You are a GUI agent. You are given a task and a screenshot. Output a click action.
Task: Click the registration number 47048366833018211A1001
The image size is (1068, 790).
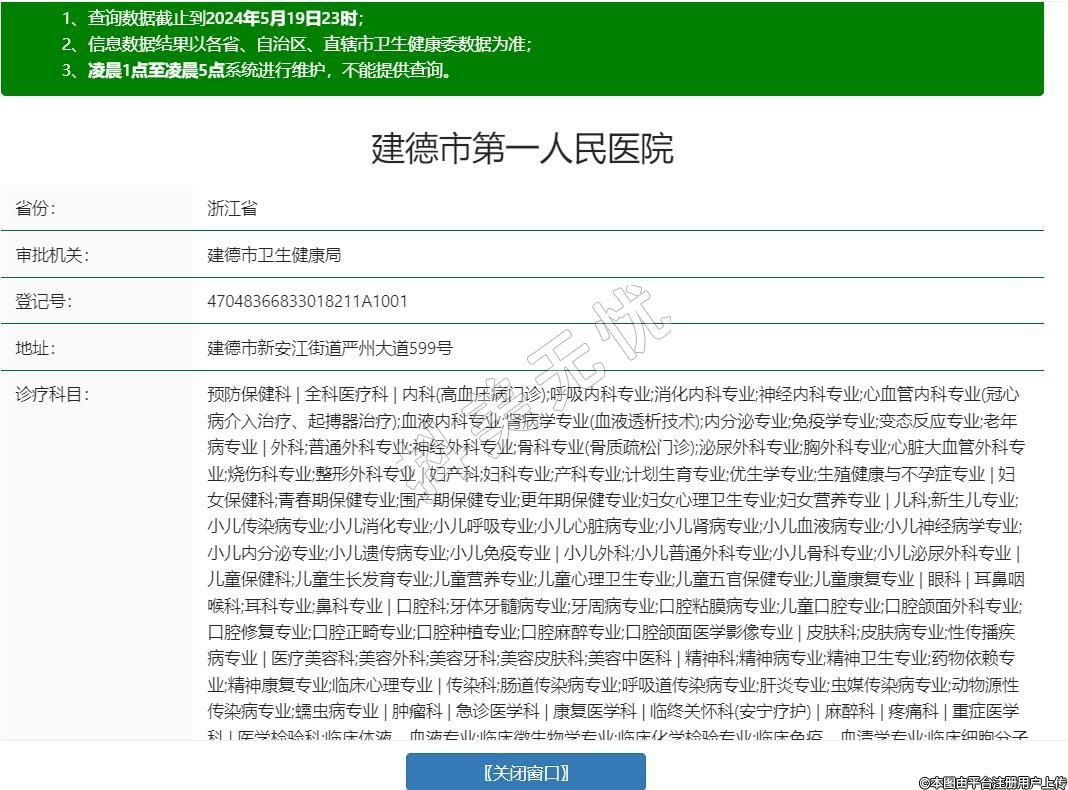(x=307, y=301)
